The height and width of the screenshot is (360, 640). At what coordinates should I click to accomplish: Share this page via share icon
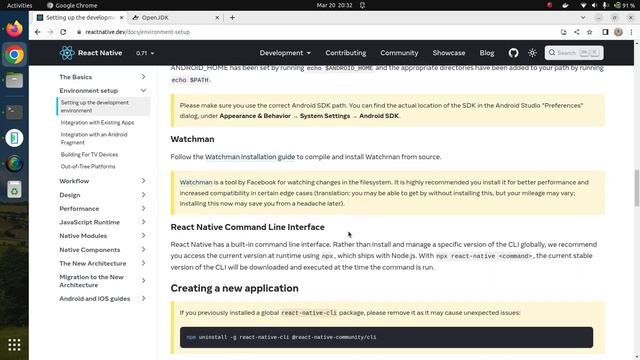(x=576, y=32)
